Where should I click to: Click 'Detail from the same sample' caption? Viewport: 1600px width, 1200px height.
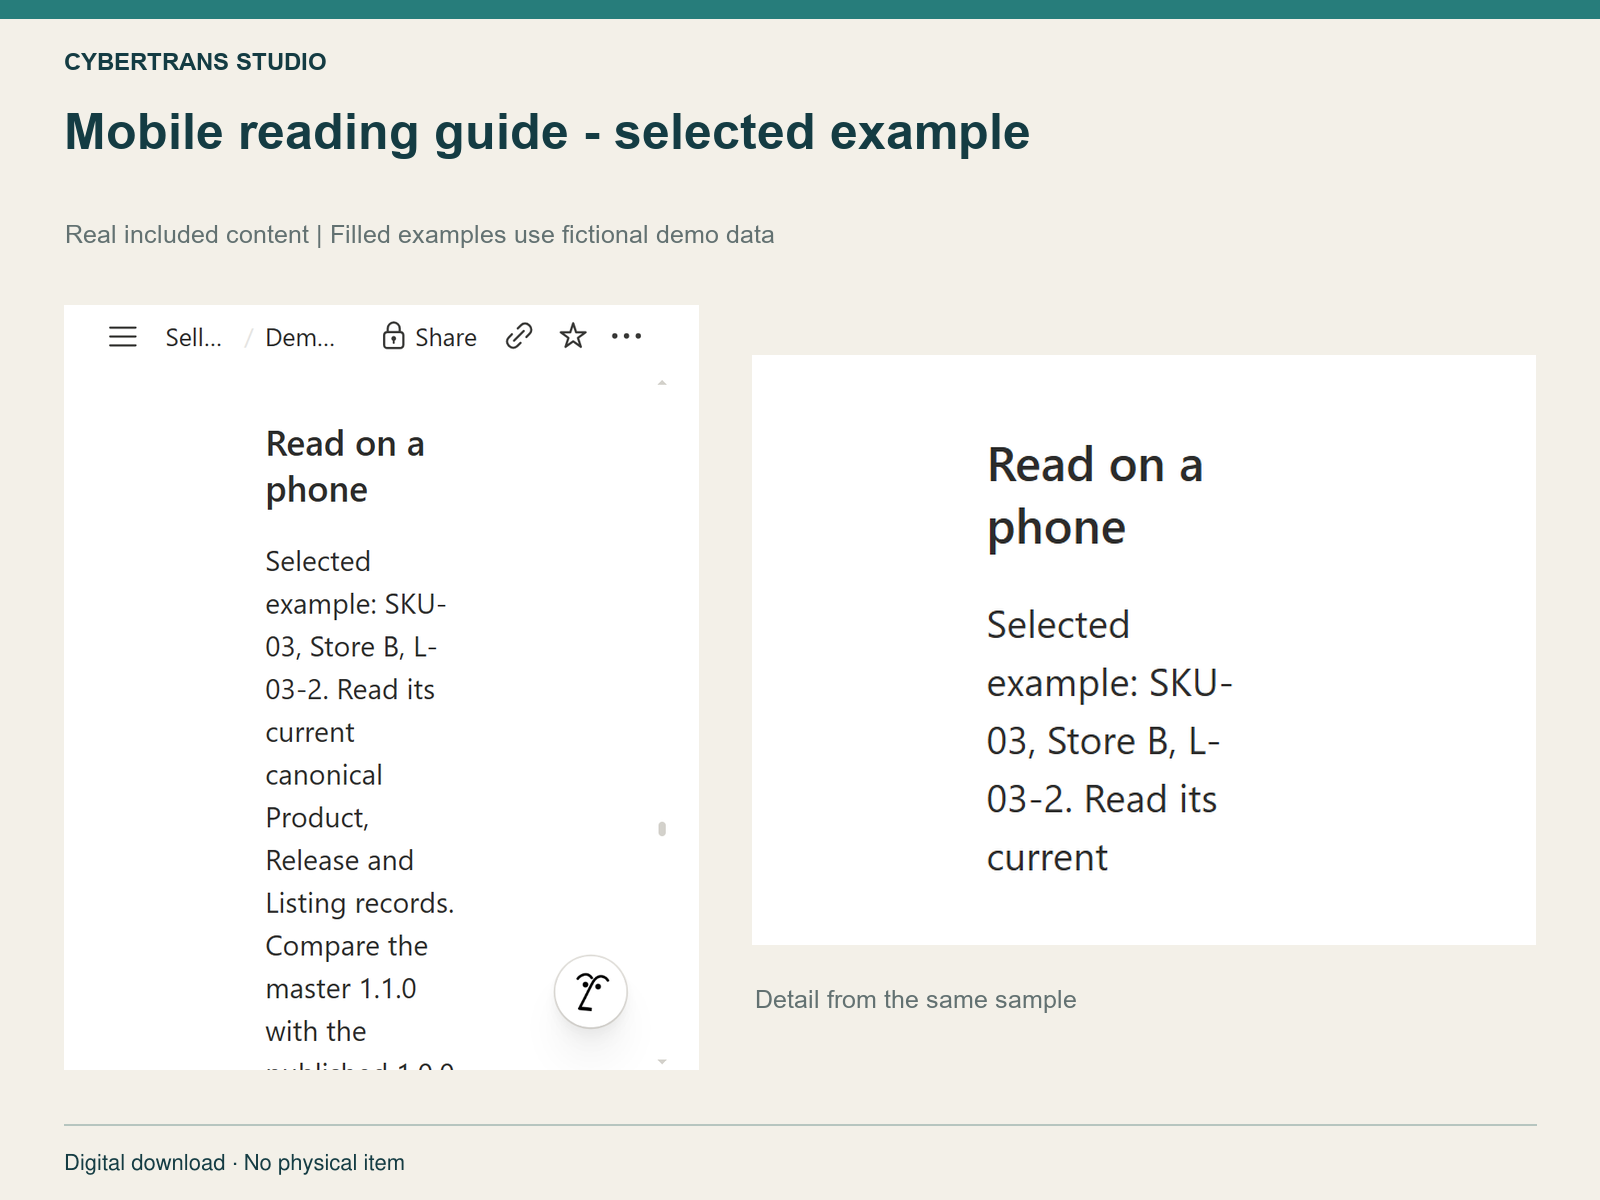point(916,1000)
